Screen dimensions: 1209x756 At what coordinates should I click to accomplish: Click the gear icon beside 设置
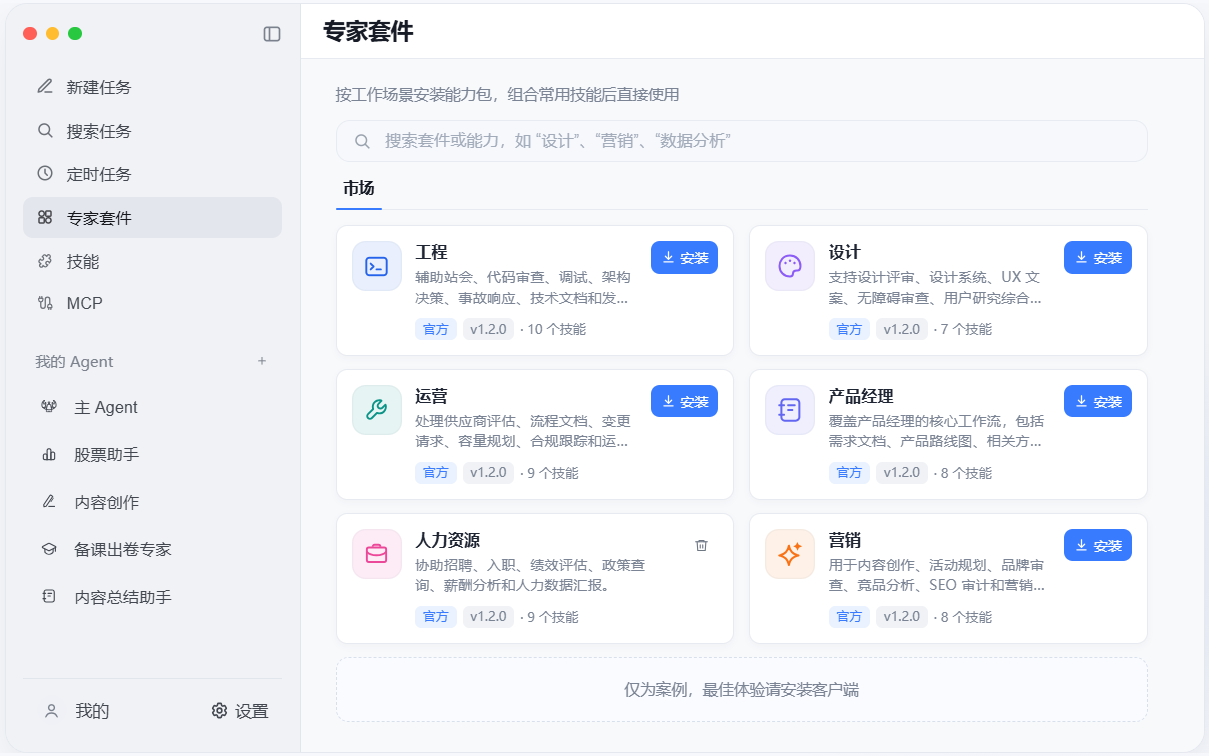pyautogui.click(x=219, y=711)
